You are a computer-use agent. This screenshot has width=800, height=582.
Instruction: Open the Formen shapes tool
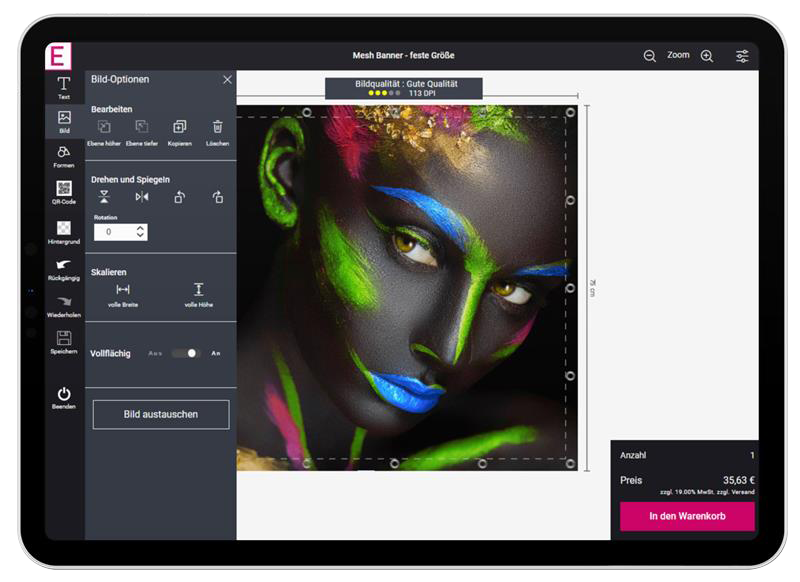click(64, 155)
